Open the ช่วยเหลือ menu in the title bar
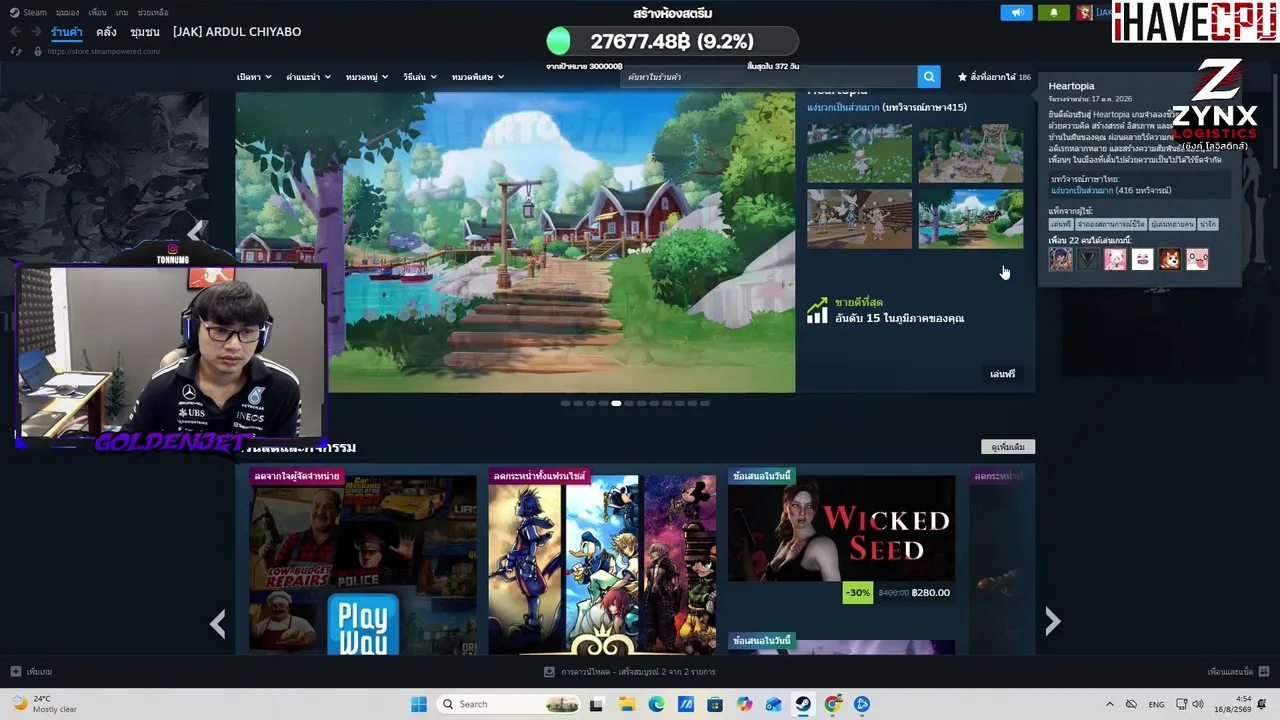The height and width of the screenshot is (720, 1280). point(152,12)
